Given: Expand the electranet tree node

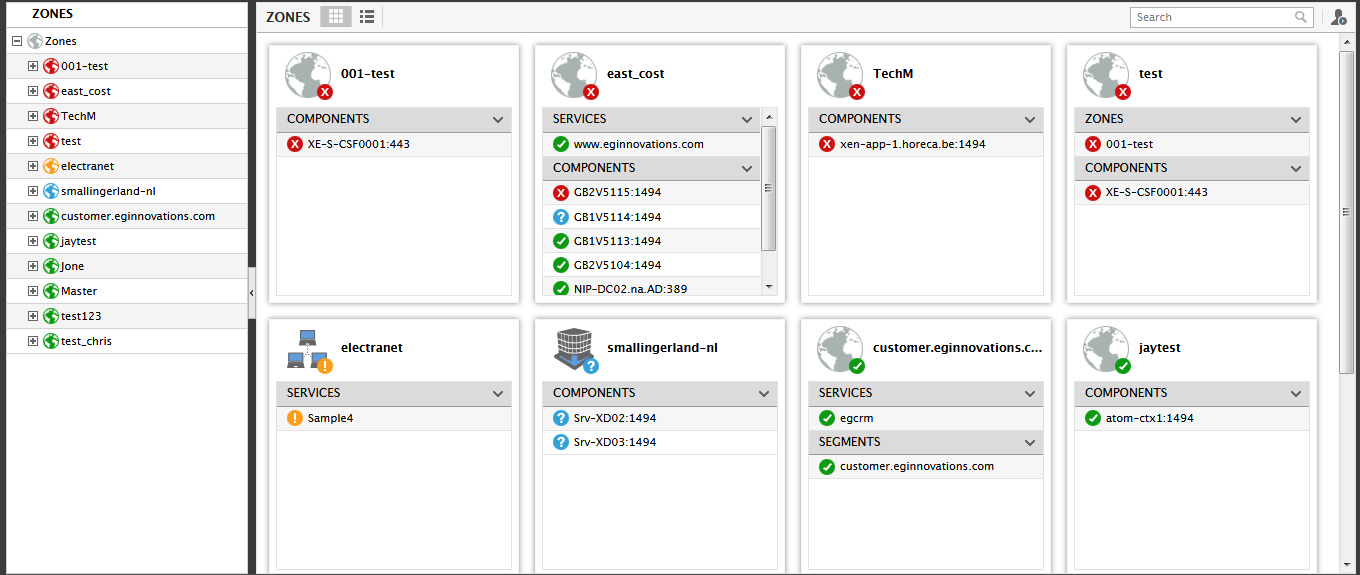Looking at the screenshot, I should pos(33,166).
